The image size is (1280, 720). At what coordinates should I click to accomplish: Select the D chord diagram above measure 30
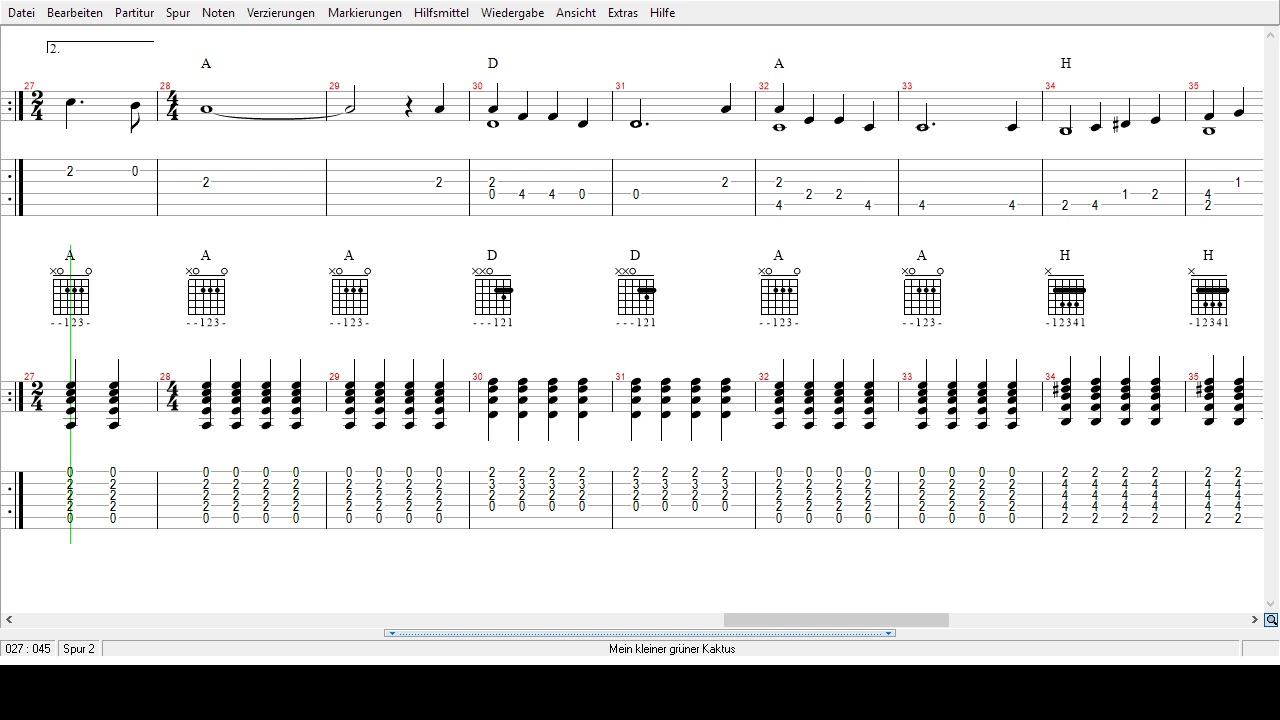point(493,297)
